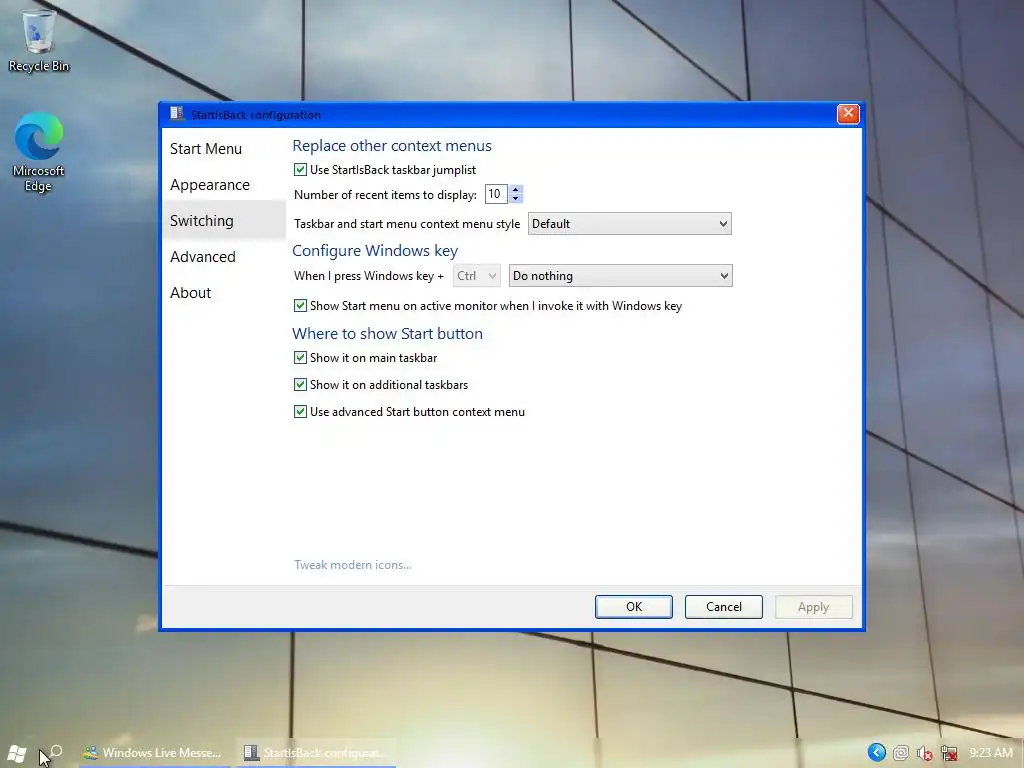
Task: Close the StartIsBack configuration window
Action: 848,114
